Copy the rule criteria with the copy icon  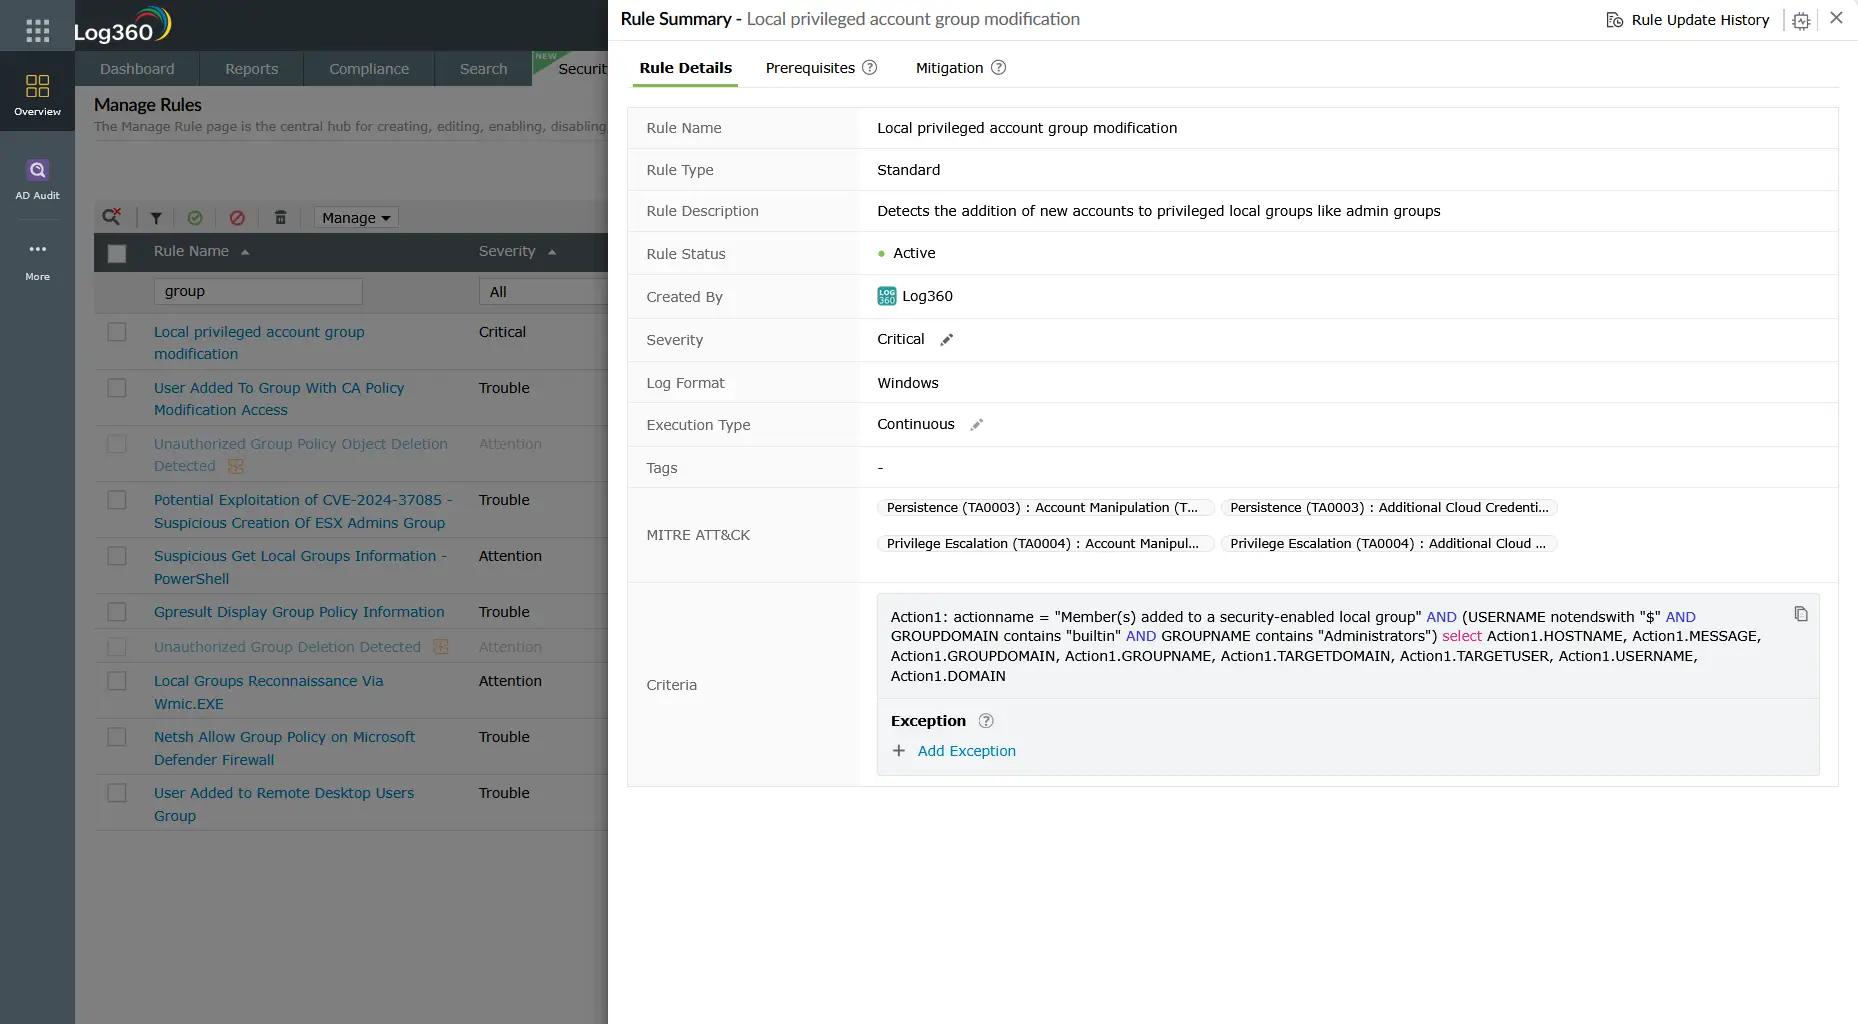[1801, 613]
